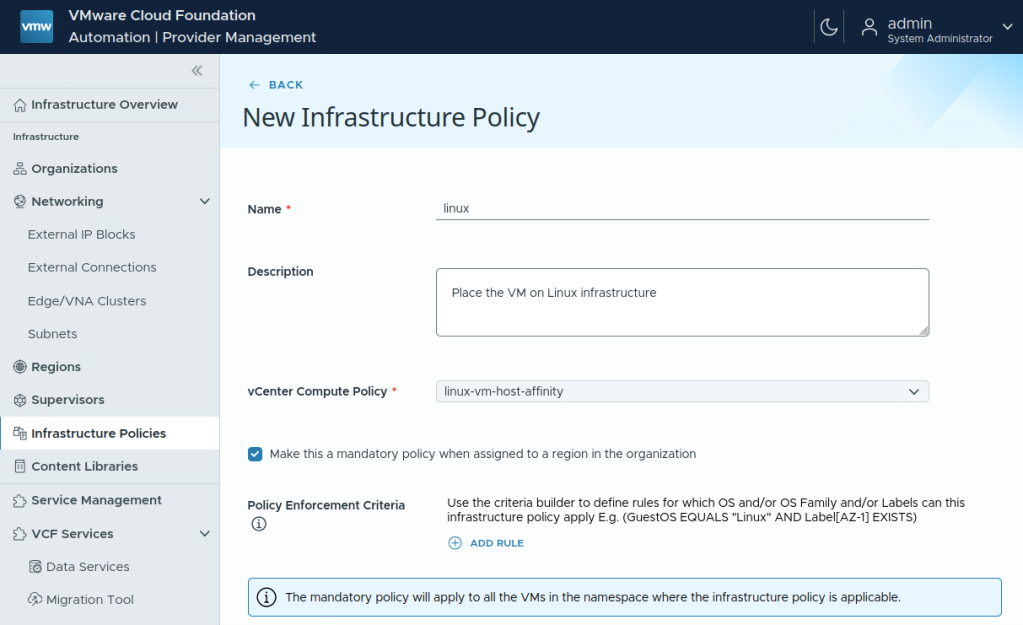Collapse the sidebar with double-chevron icon
This screenshot has height=625, width=1023.
[197, 70]
